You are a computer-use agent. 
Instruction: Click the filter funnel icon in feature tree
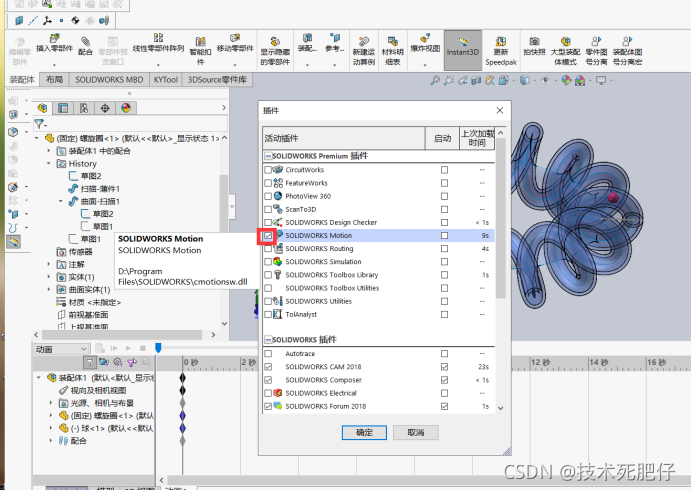tap(40, 124)
